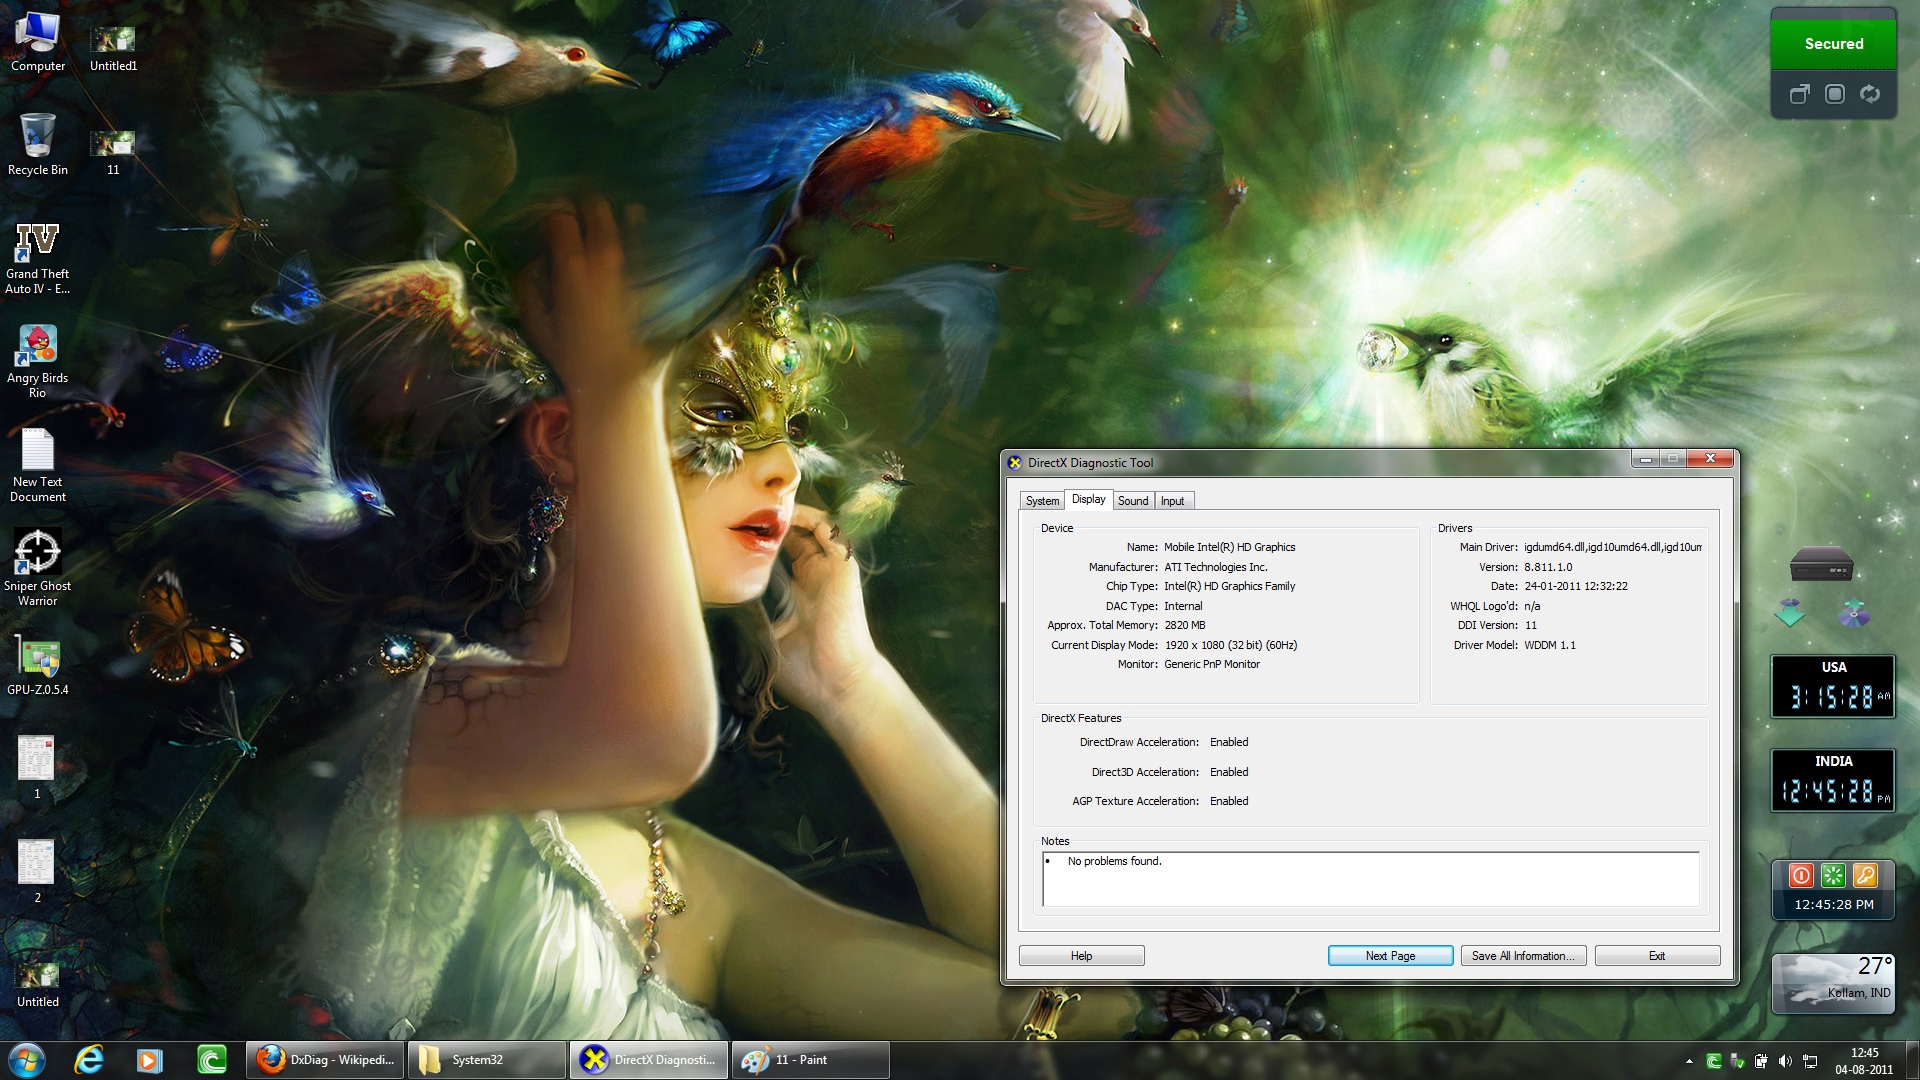Click the square stop icon in security gadget

[x=1834, y=94]
